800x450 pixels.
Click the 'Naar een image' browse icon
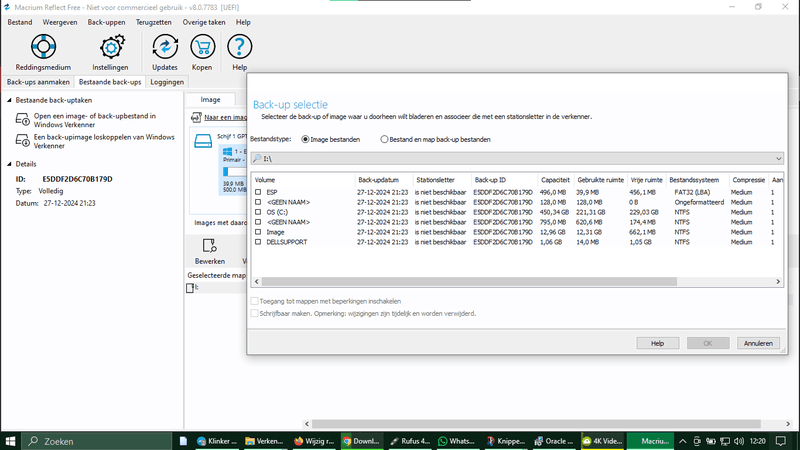[196, 117]
